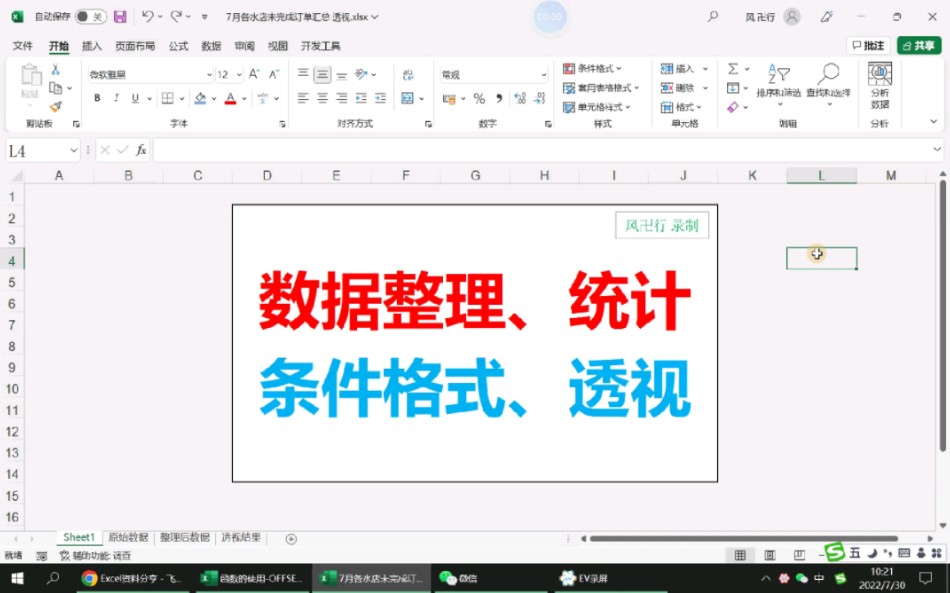Open the Fill Color dropdown arrow
This screenshot has height=593, width=950.
214,99
